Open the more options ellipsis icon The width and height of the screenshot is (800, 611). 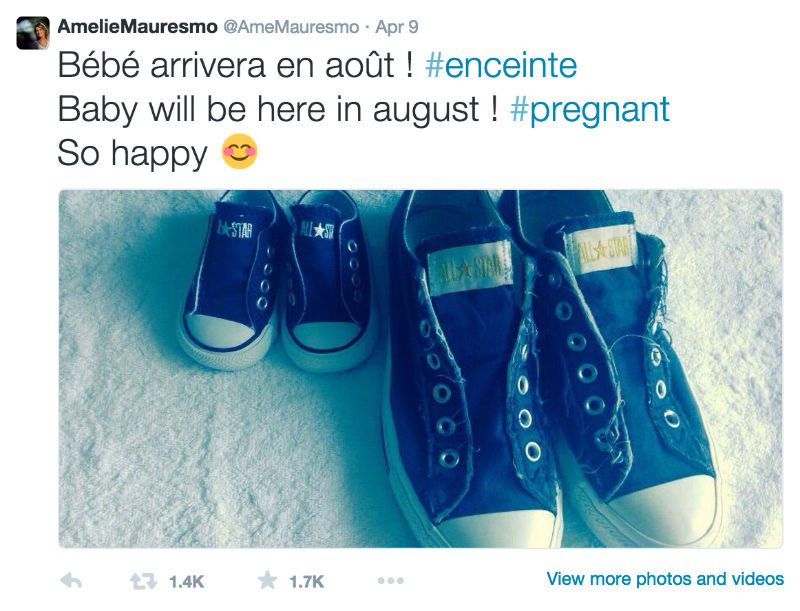click(x=391, y=581)
